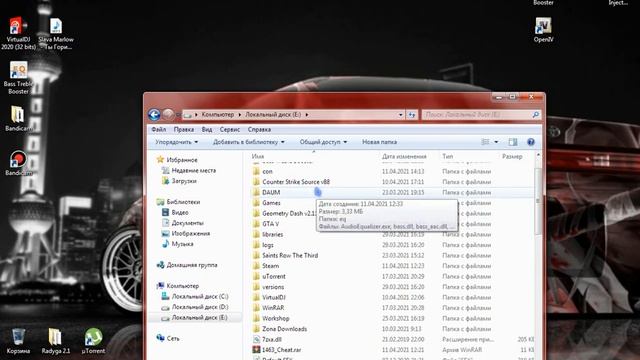
Task: Select Локальный диск (C:) in tree
Action: point(200,297)
